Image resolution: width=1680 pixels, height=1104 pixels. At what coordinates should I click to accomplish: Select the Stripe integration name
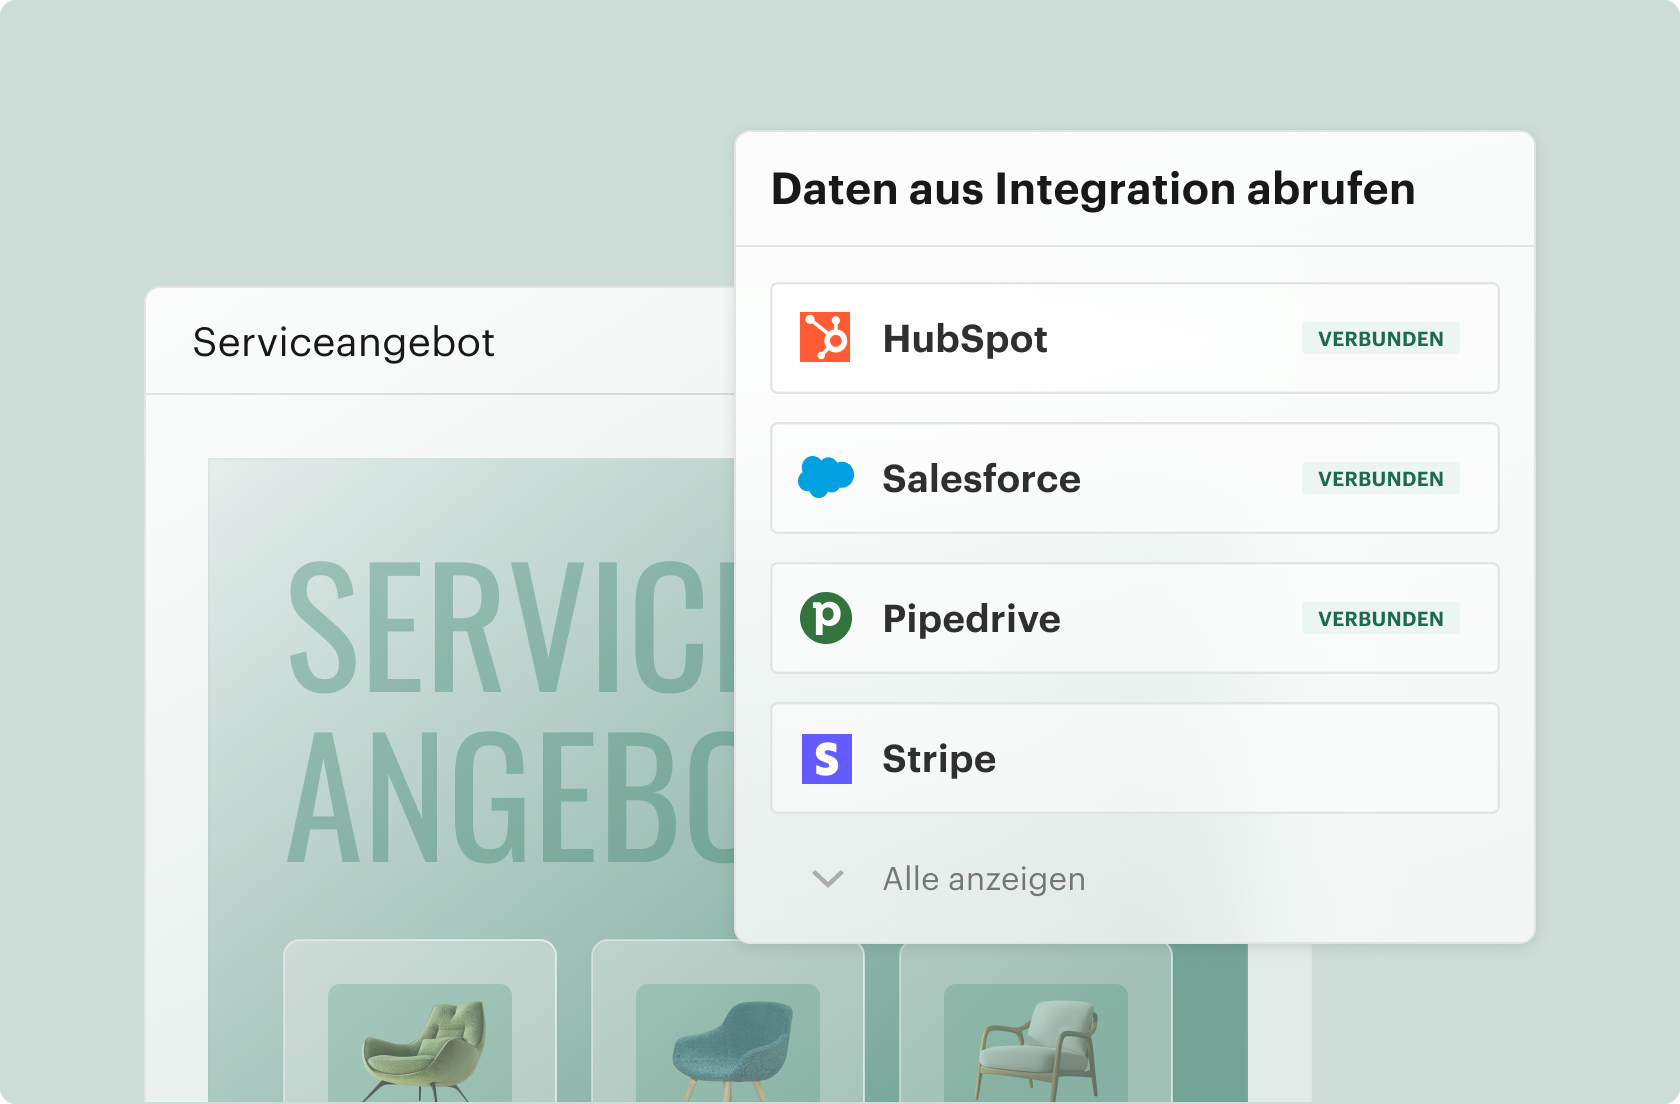(x=939, y=759)
